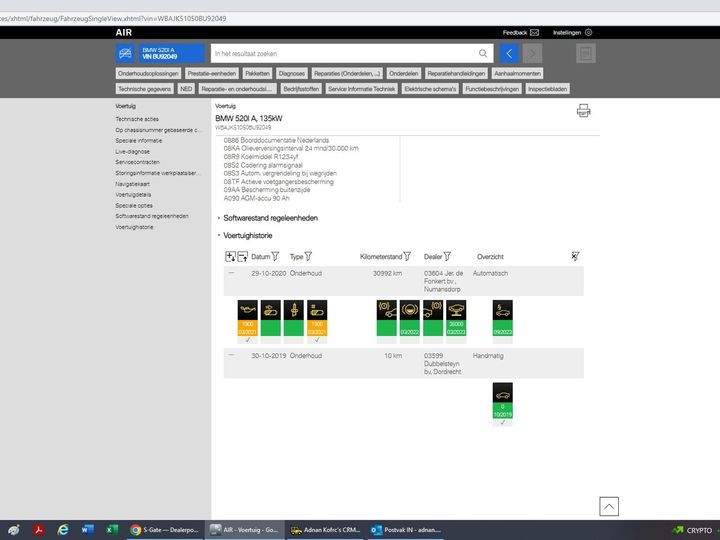Open Aanhaalmomenten tab
Screen dimensions: 720x540
pos(518,73)
